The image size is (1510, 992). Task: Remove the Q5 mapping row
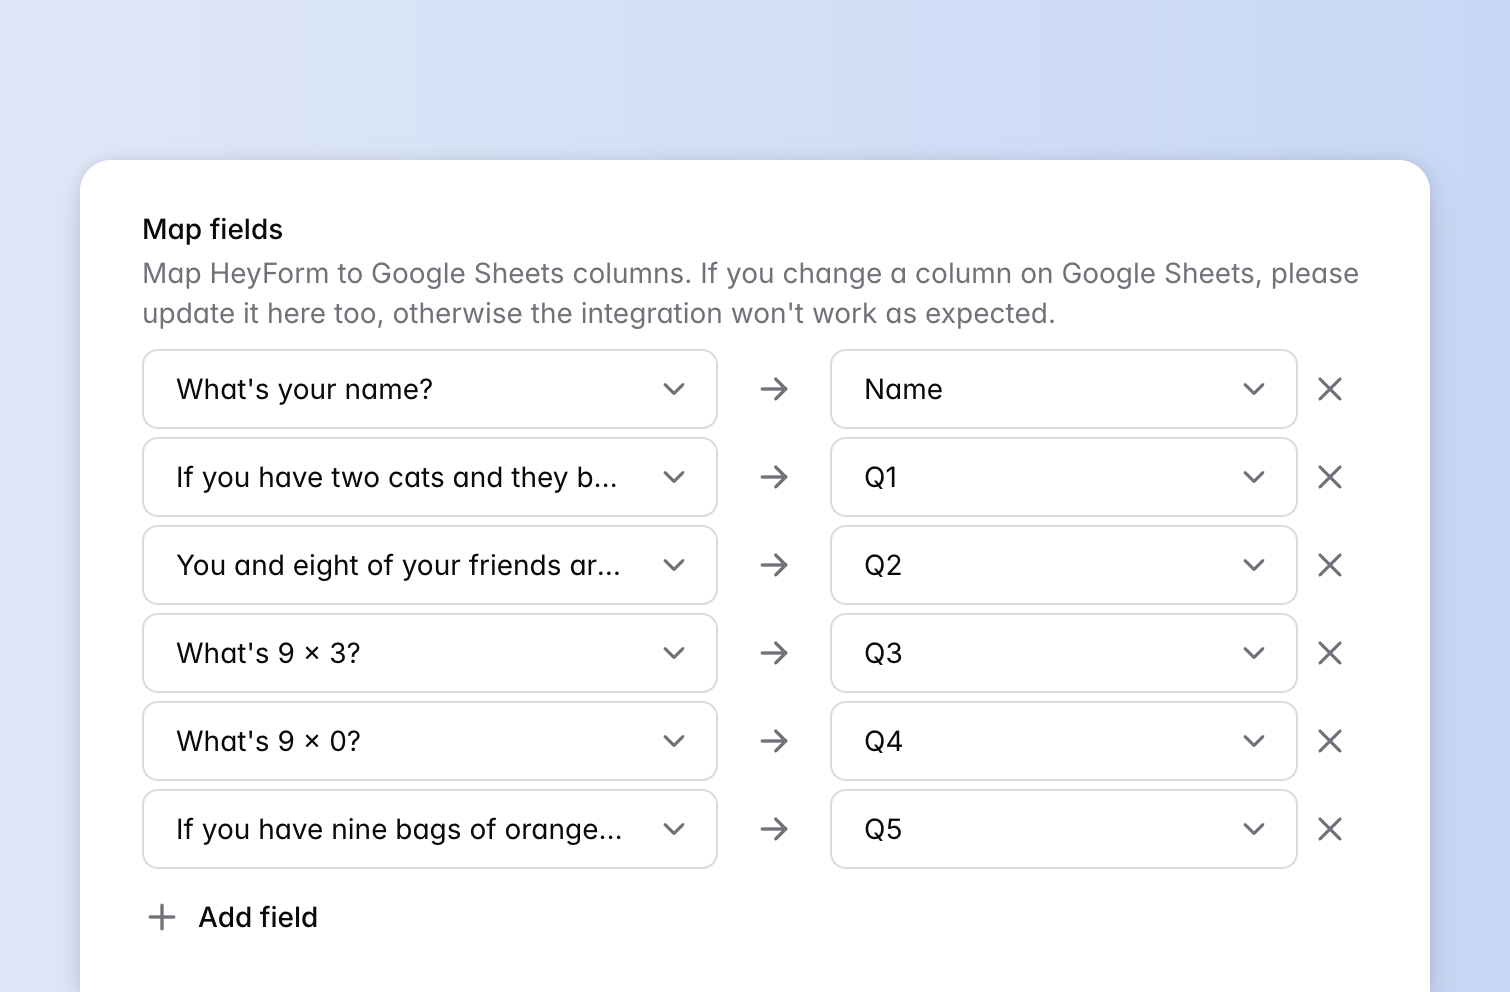pos(1330,829)
